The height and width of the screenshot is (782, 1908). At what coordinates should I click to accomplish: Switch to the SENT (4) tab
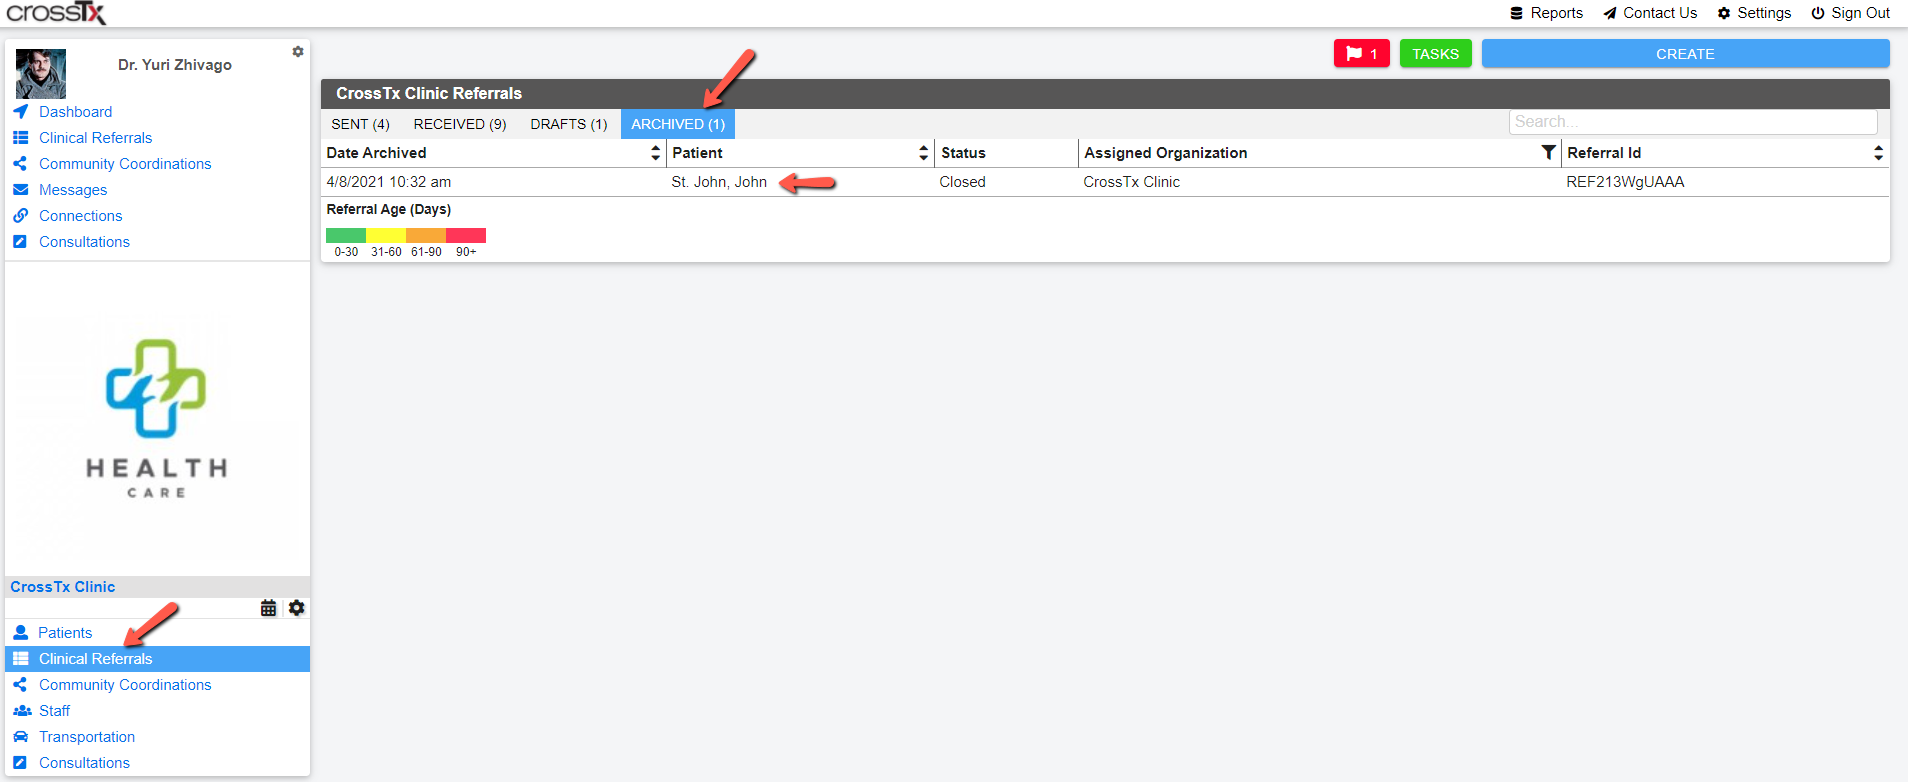click(x=360, y=124)
